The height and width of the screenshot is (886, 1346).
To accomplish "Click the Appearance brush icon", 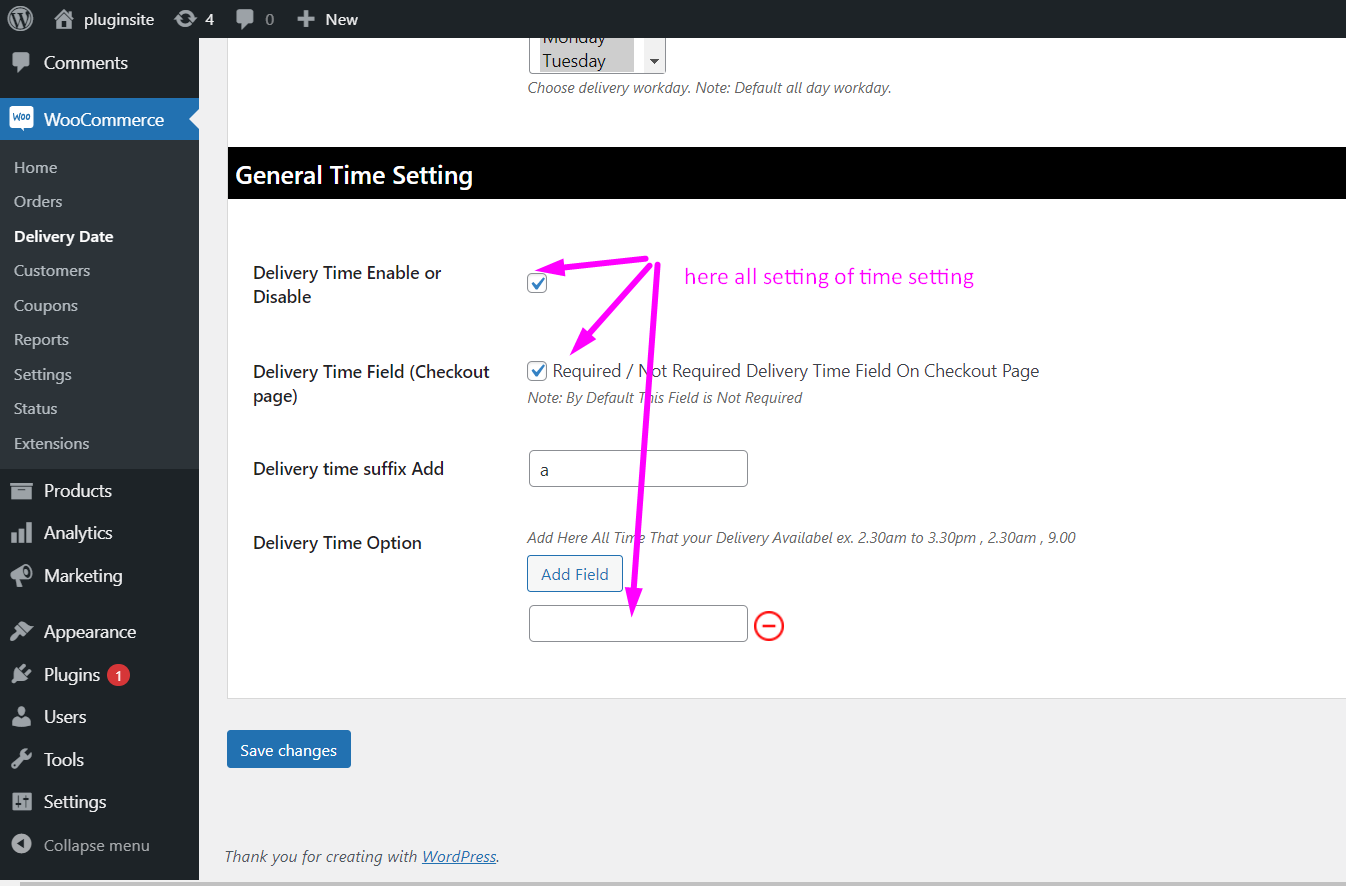I will (21, 632).
